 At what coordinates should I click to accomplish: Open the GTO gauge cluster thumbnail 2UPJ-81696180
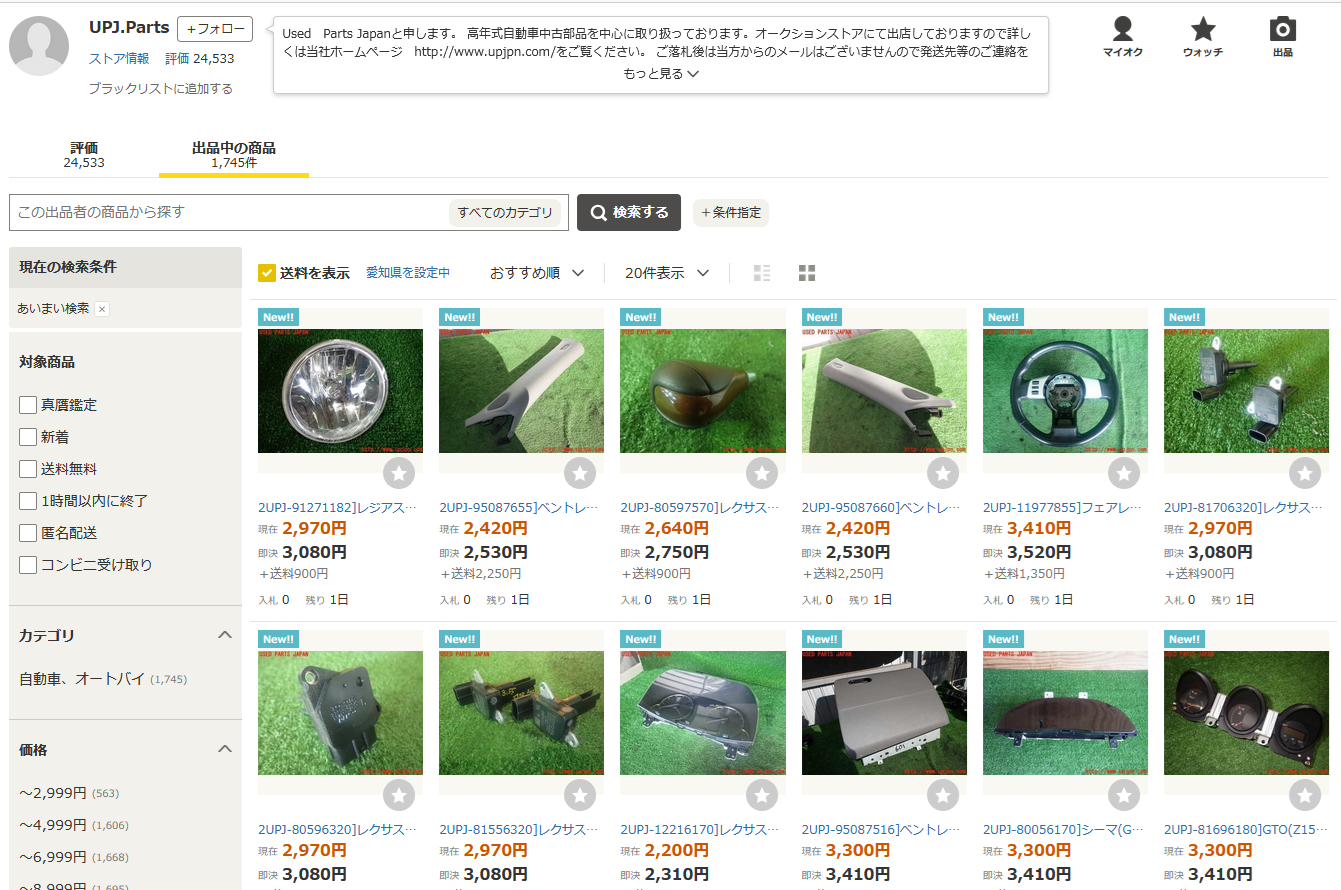tap(1246, 713)
